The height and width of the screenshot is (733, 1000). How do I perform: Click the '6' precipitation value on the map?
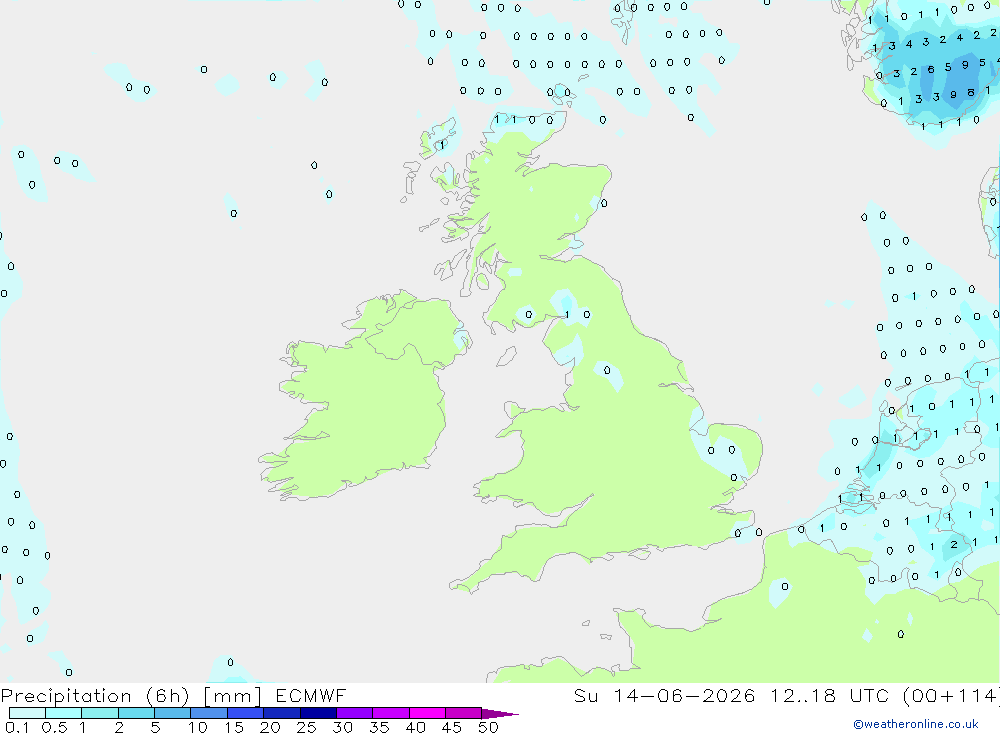(930, 70)
